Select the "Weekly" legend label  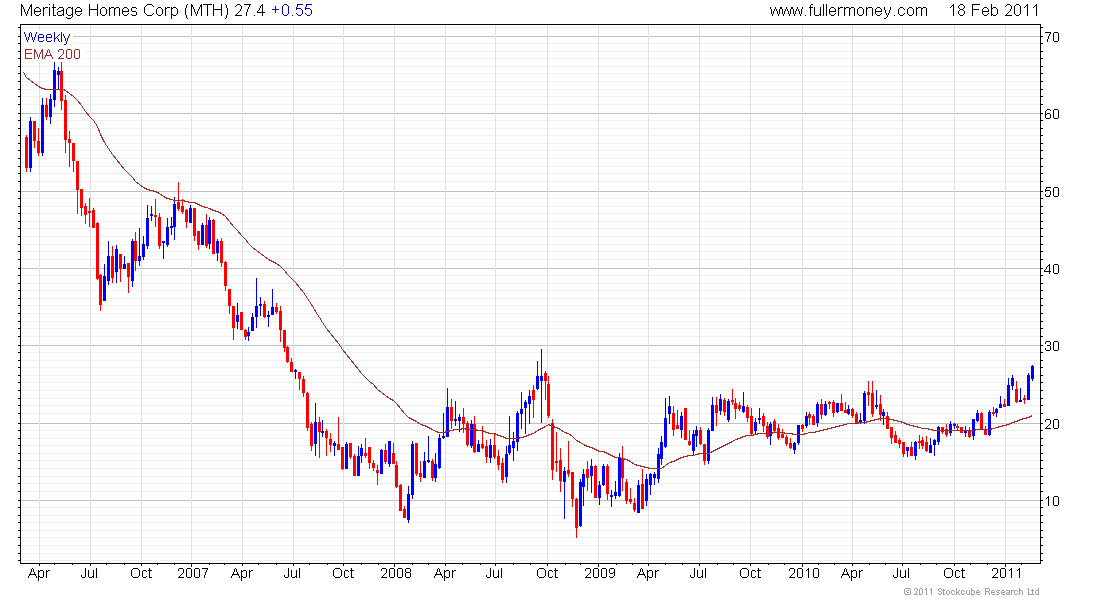pyautogui.click(x=47, y=37)
